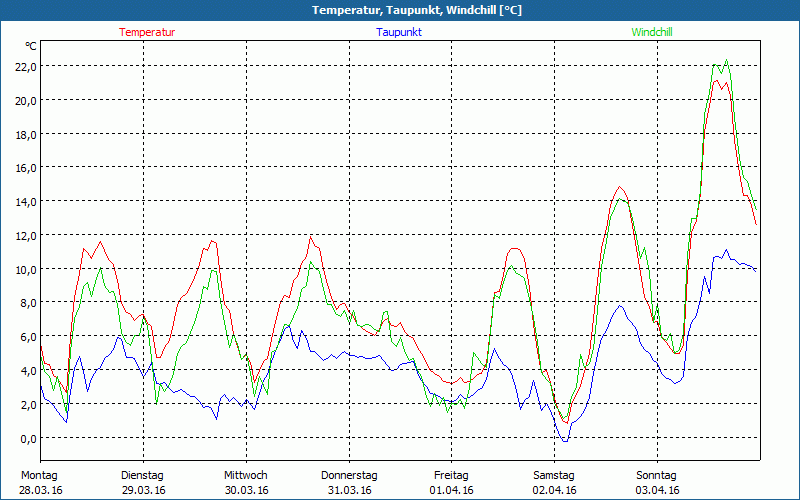Click the red Temperatur legend label
The image size is (800, 500).
tap(147, 32)
